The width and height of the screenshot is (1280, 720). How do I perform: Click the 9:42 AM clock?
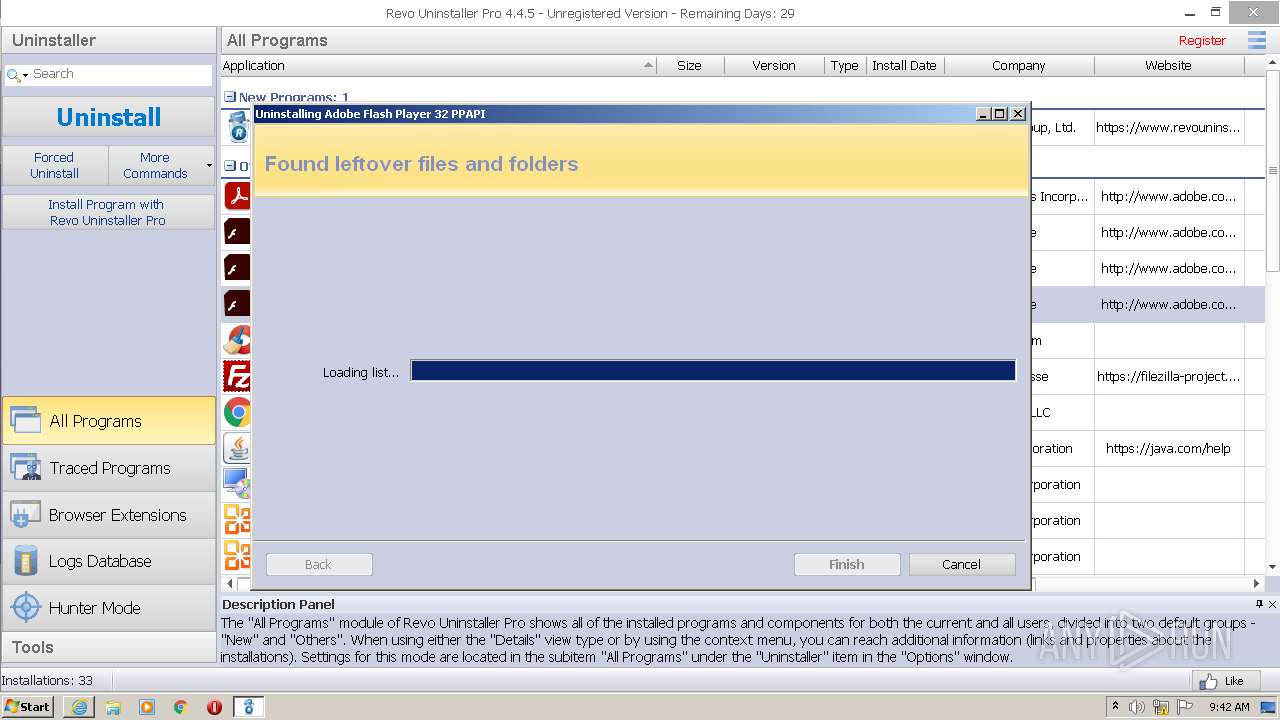pos(1229,707)
